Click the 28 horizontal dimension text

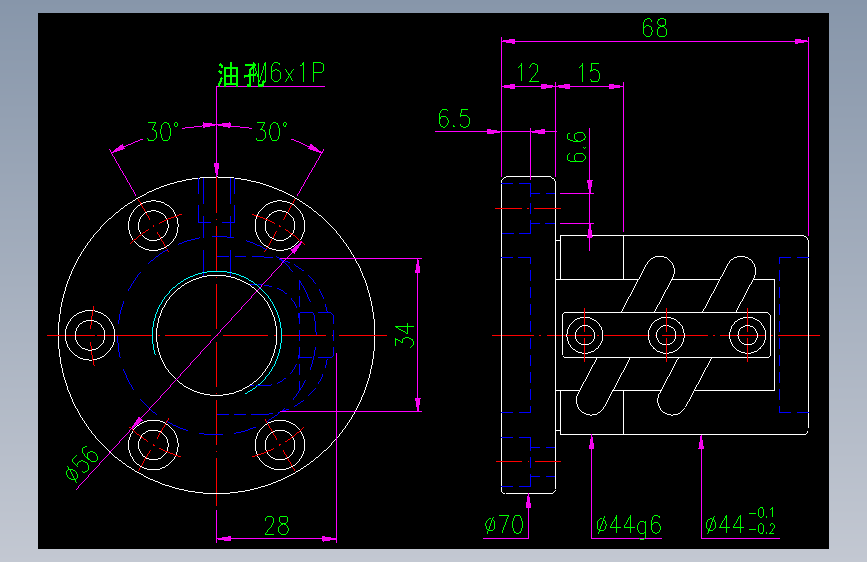point(276,526)
